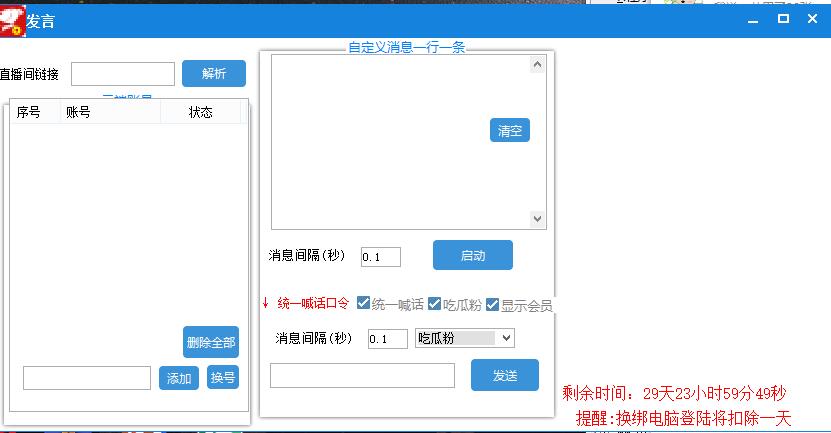This screenshot has height=433, width=831.
Task: Click the scroll up arrow in message box
Action: pos(537,65)
